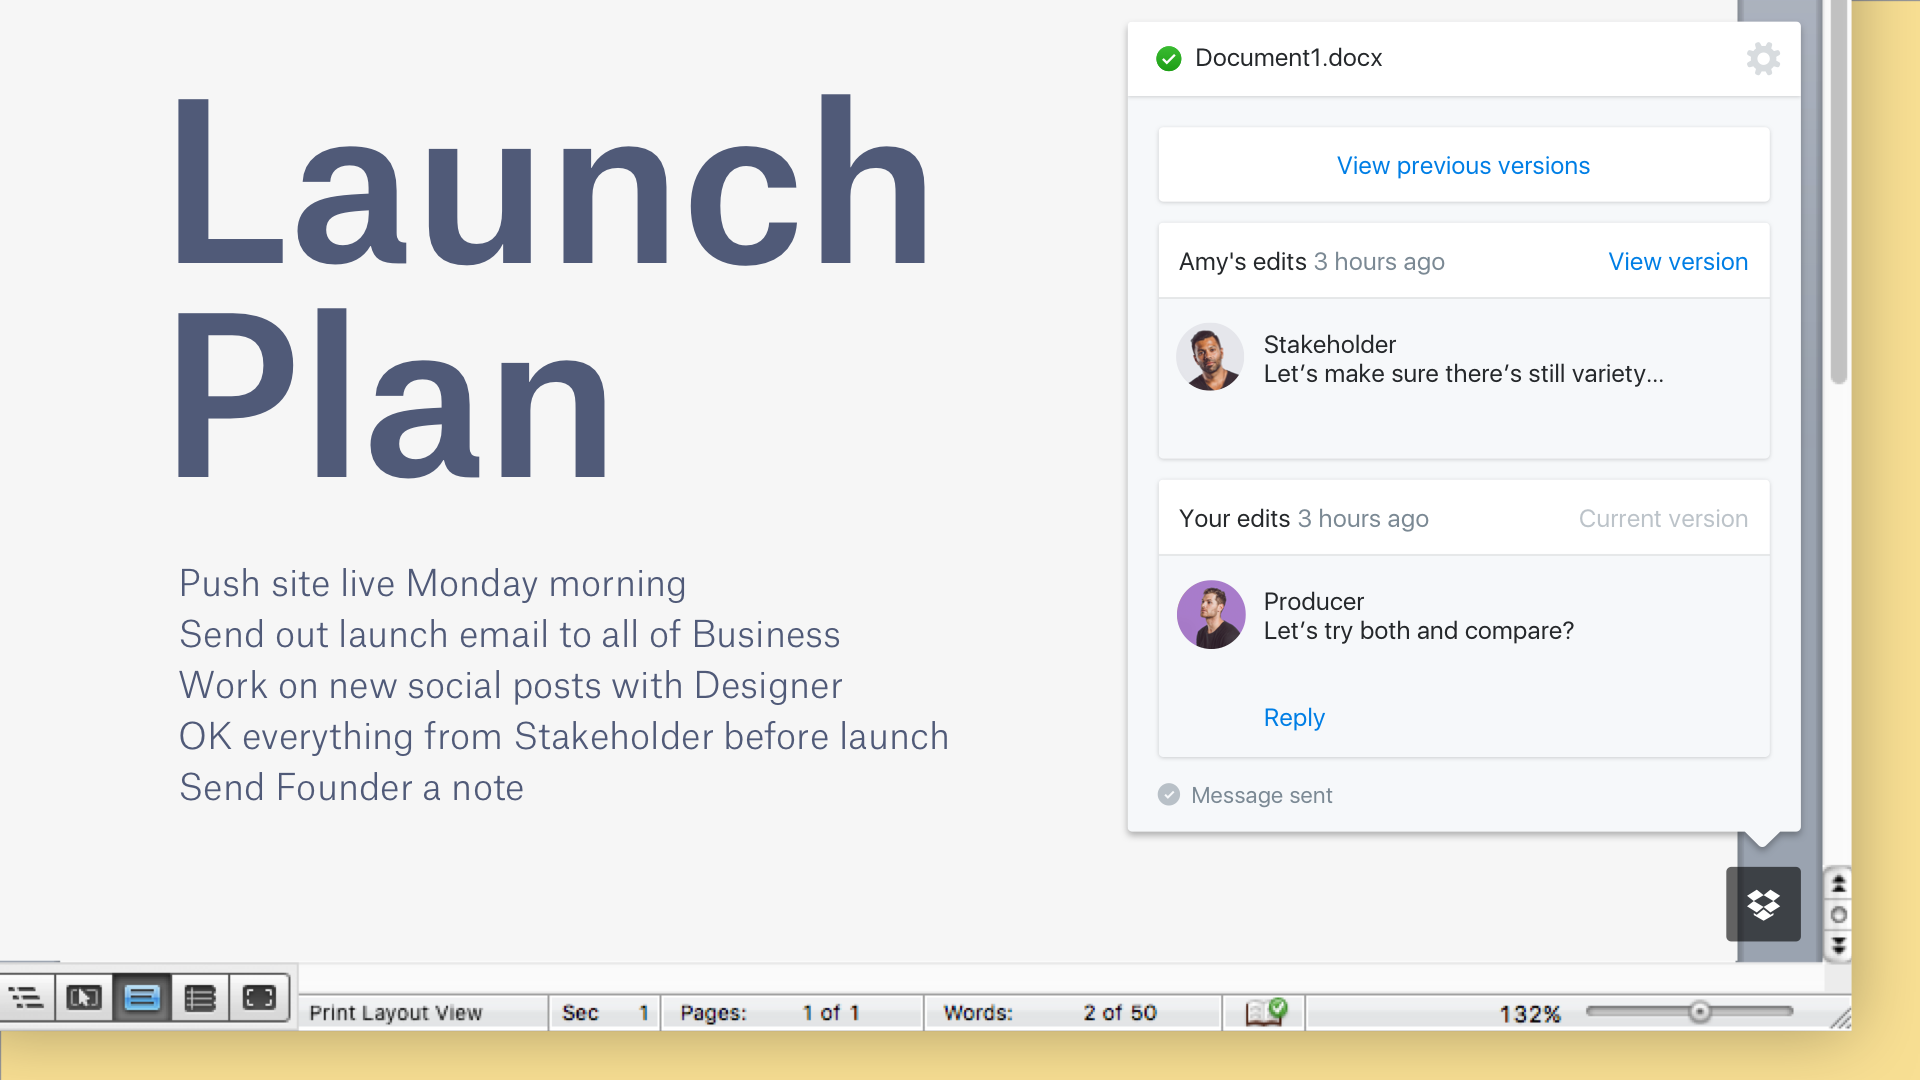1920x1080 pixels.
Task: Open the Dropbox badge settings gear
Action: pos(1763,58)
